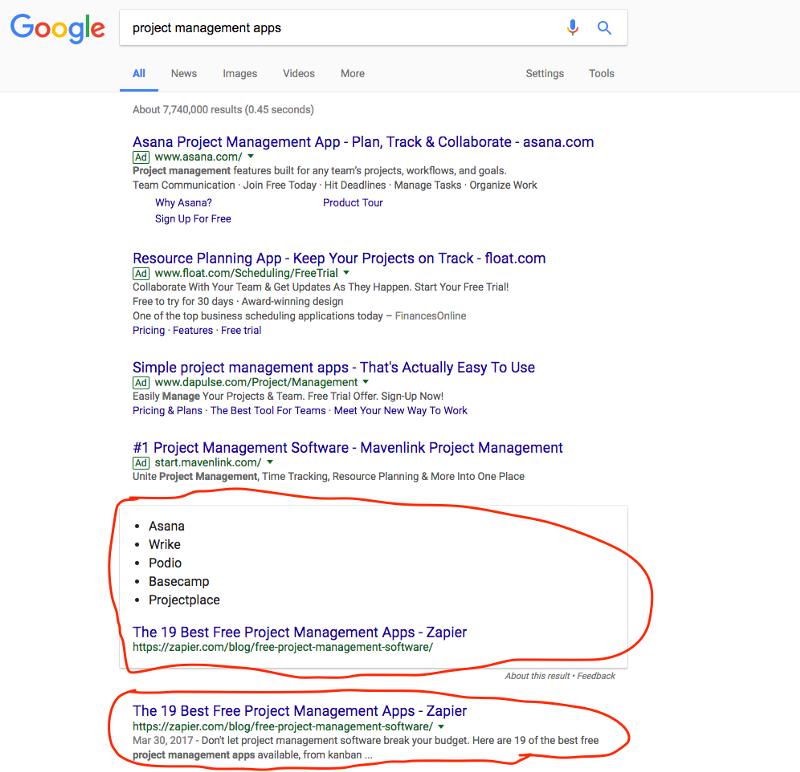Click the Feedback link below the snippet
The width and height of the screenshot is (800, 772).
click(x=596, y=676)
